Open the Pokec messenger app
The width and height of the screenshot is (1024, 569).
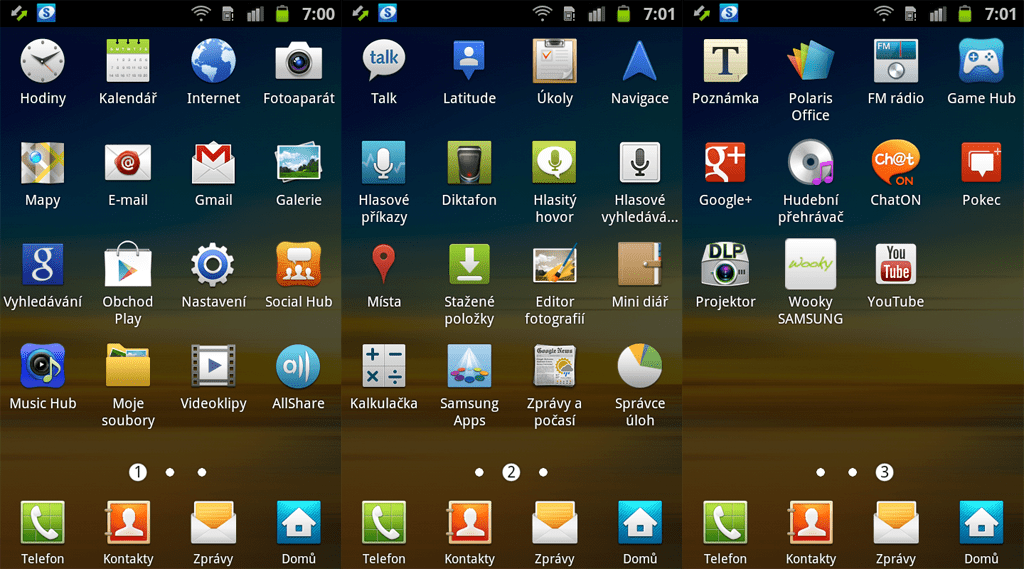tap(981, 163)
